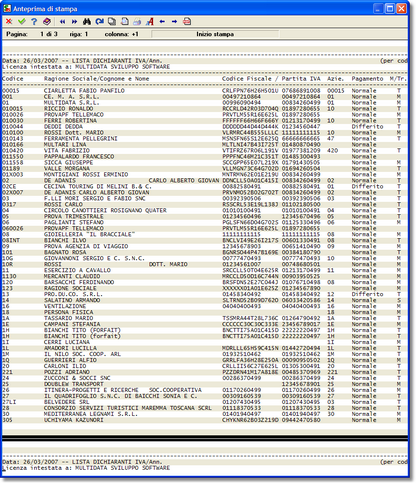
Task: Select the row 'PAGLIANTI STEFANO'
Action: [x=205, y=223]
